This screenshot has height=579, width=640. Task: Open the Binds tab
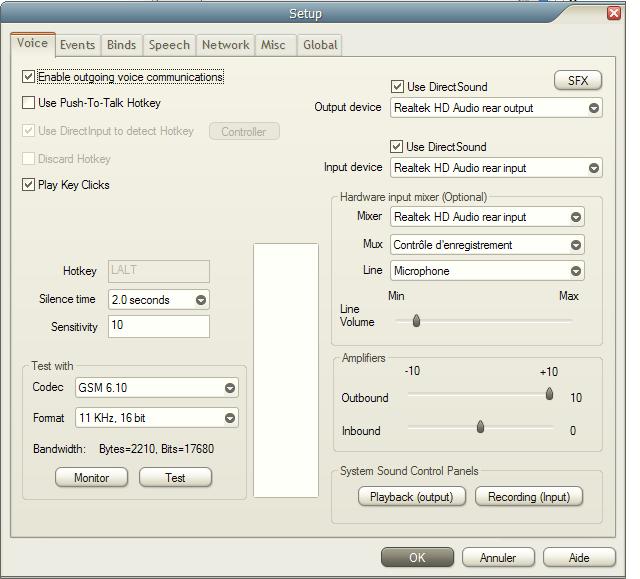tap(121, 45)
